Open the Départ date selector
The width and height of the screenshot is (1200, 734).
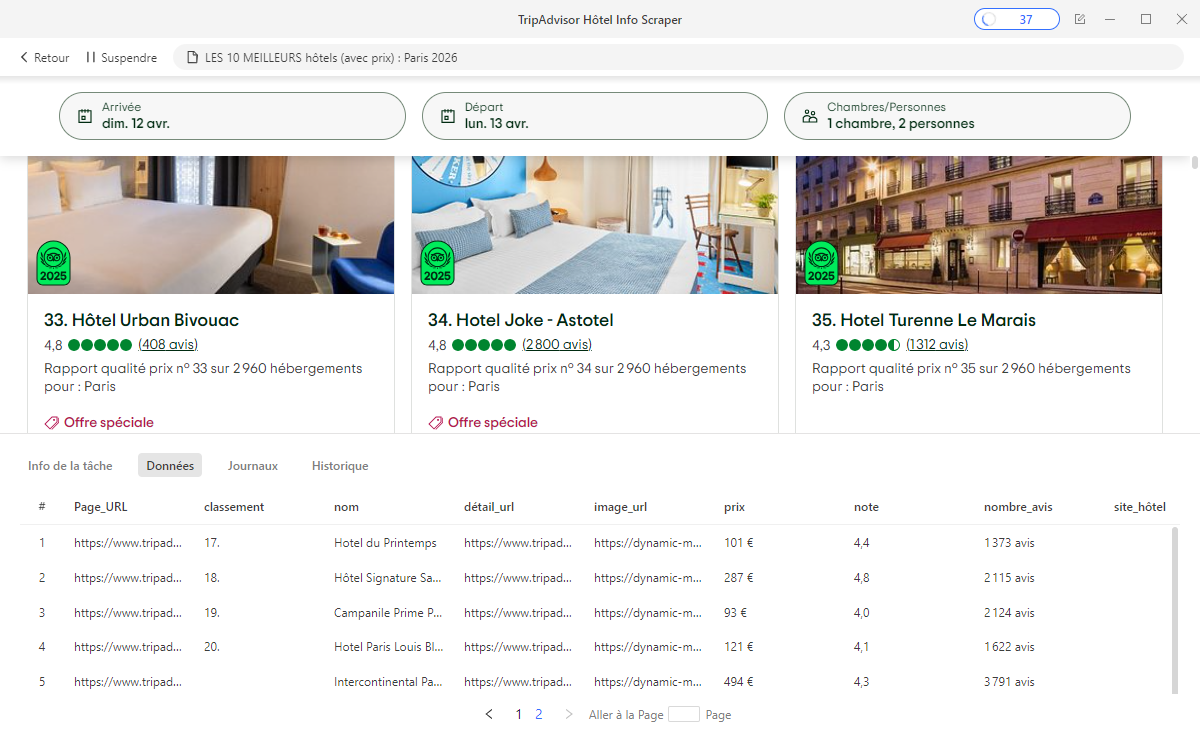pos(594,115)
